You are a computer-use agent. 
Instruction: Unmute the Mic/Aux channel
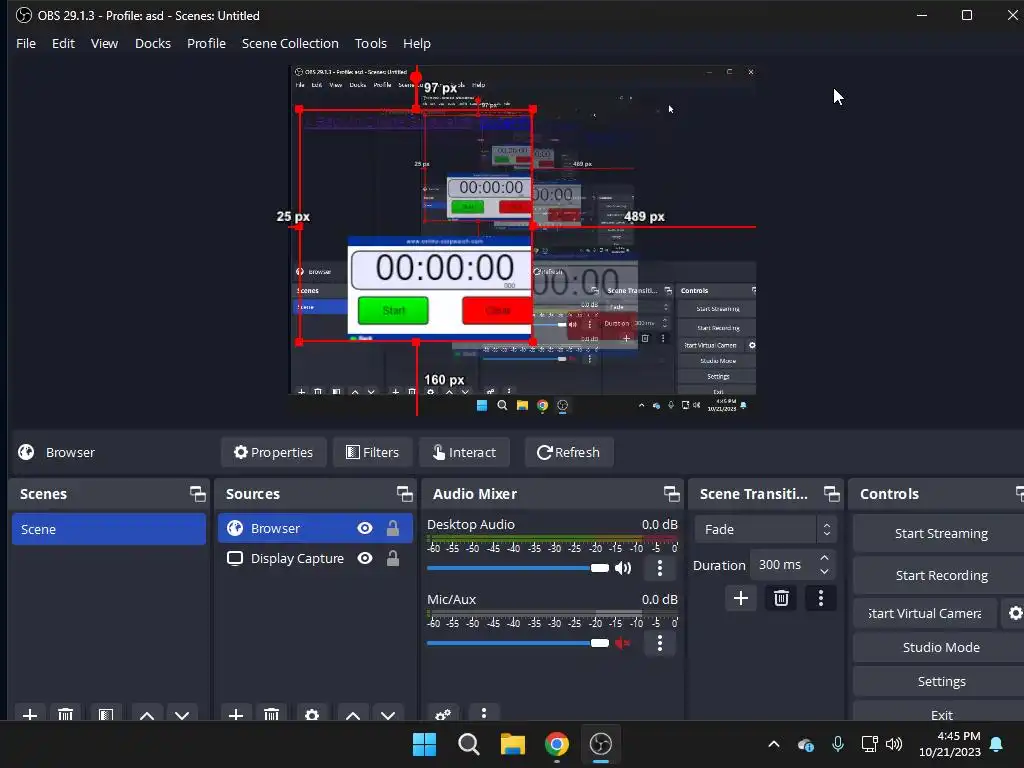coord(623,643)
